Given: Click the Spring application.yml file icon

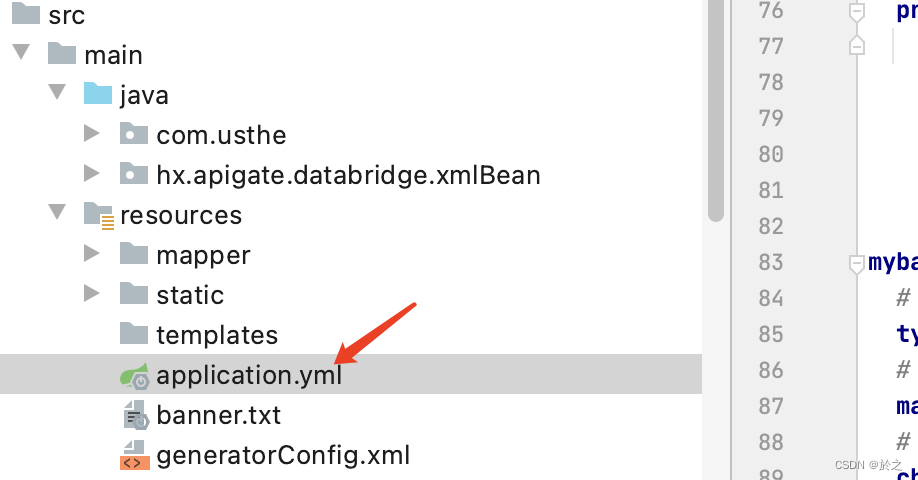Looking at the screenshot, I should point(134,376).
